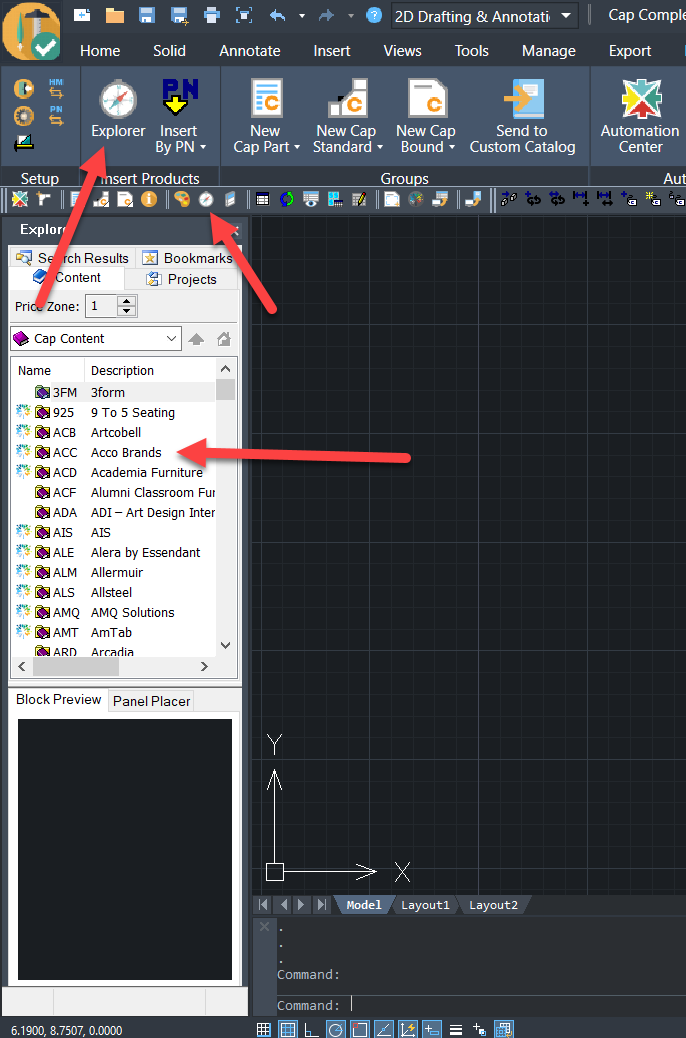Click the globe toolbar icon
Viewport: 686px width, 1038px height.
click(416, 199)
